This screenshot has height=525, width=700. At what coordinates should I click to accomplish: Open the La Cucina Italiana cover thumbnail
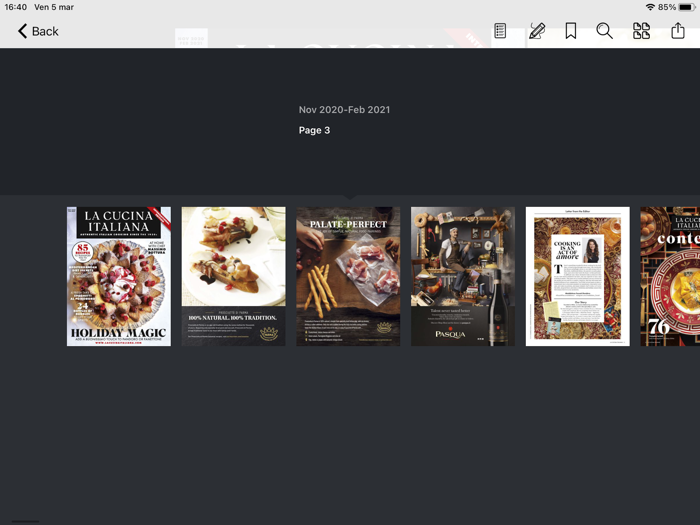(119, 276)
